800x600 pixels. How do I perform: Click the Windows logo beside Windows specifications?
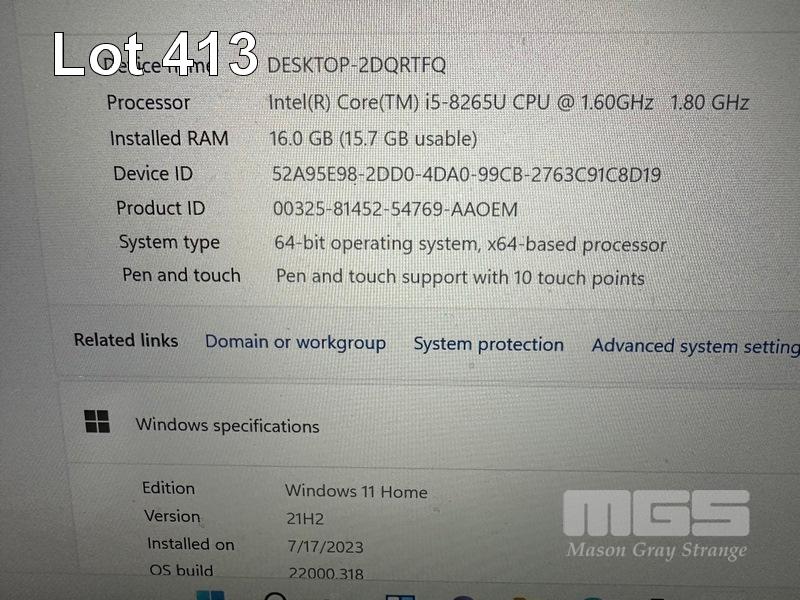[x=97, y=421]
